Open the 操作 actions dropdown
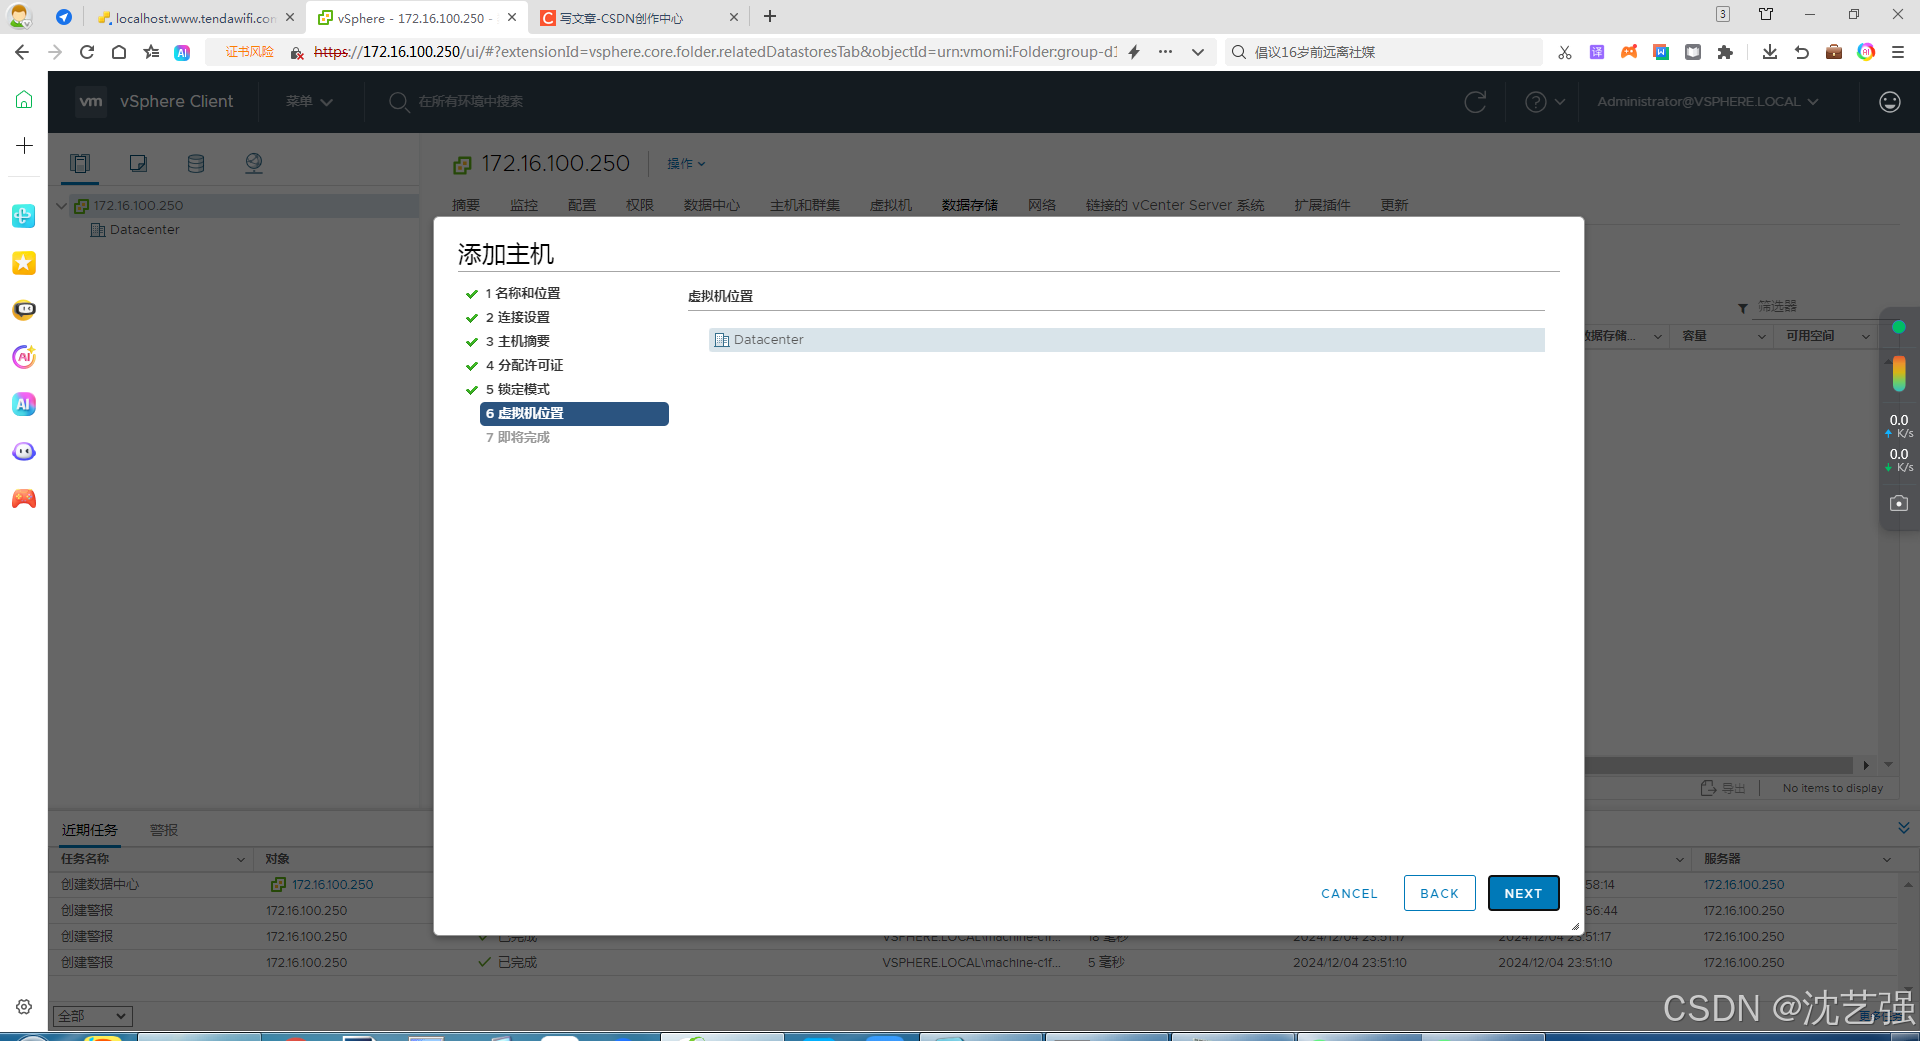 pyautogui.click(x=686, y=163)
